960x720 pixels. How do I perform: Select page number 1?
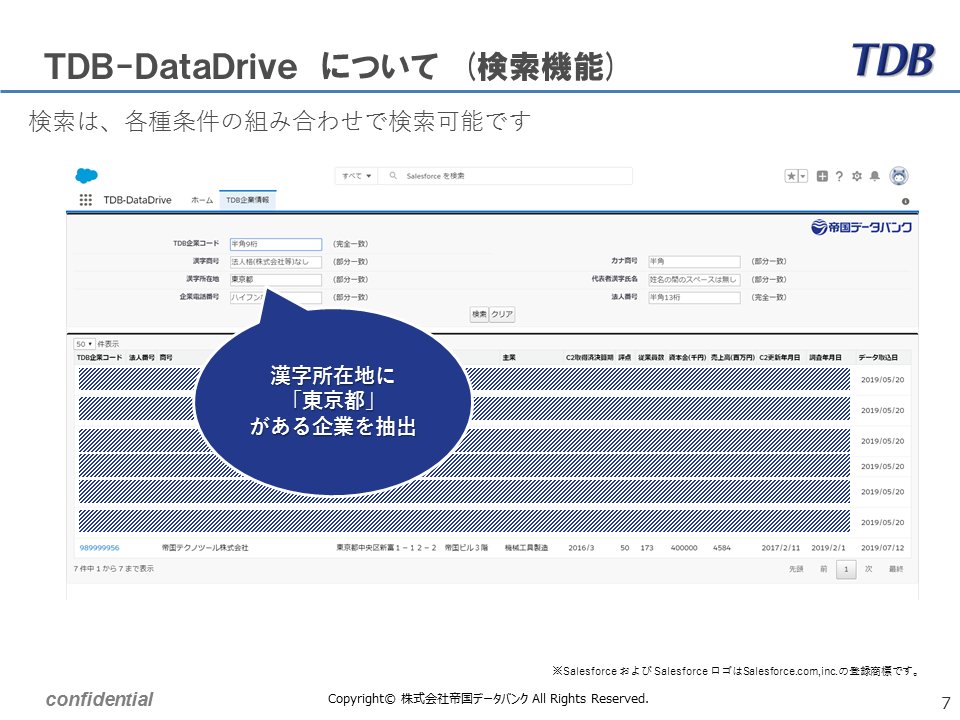(x=846, y=569)
